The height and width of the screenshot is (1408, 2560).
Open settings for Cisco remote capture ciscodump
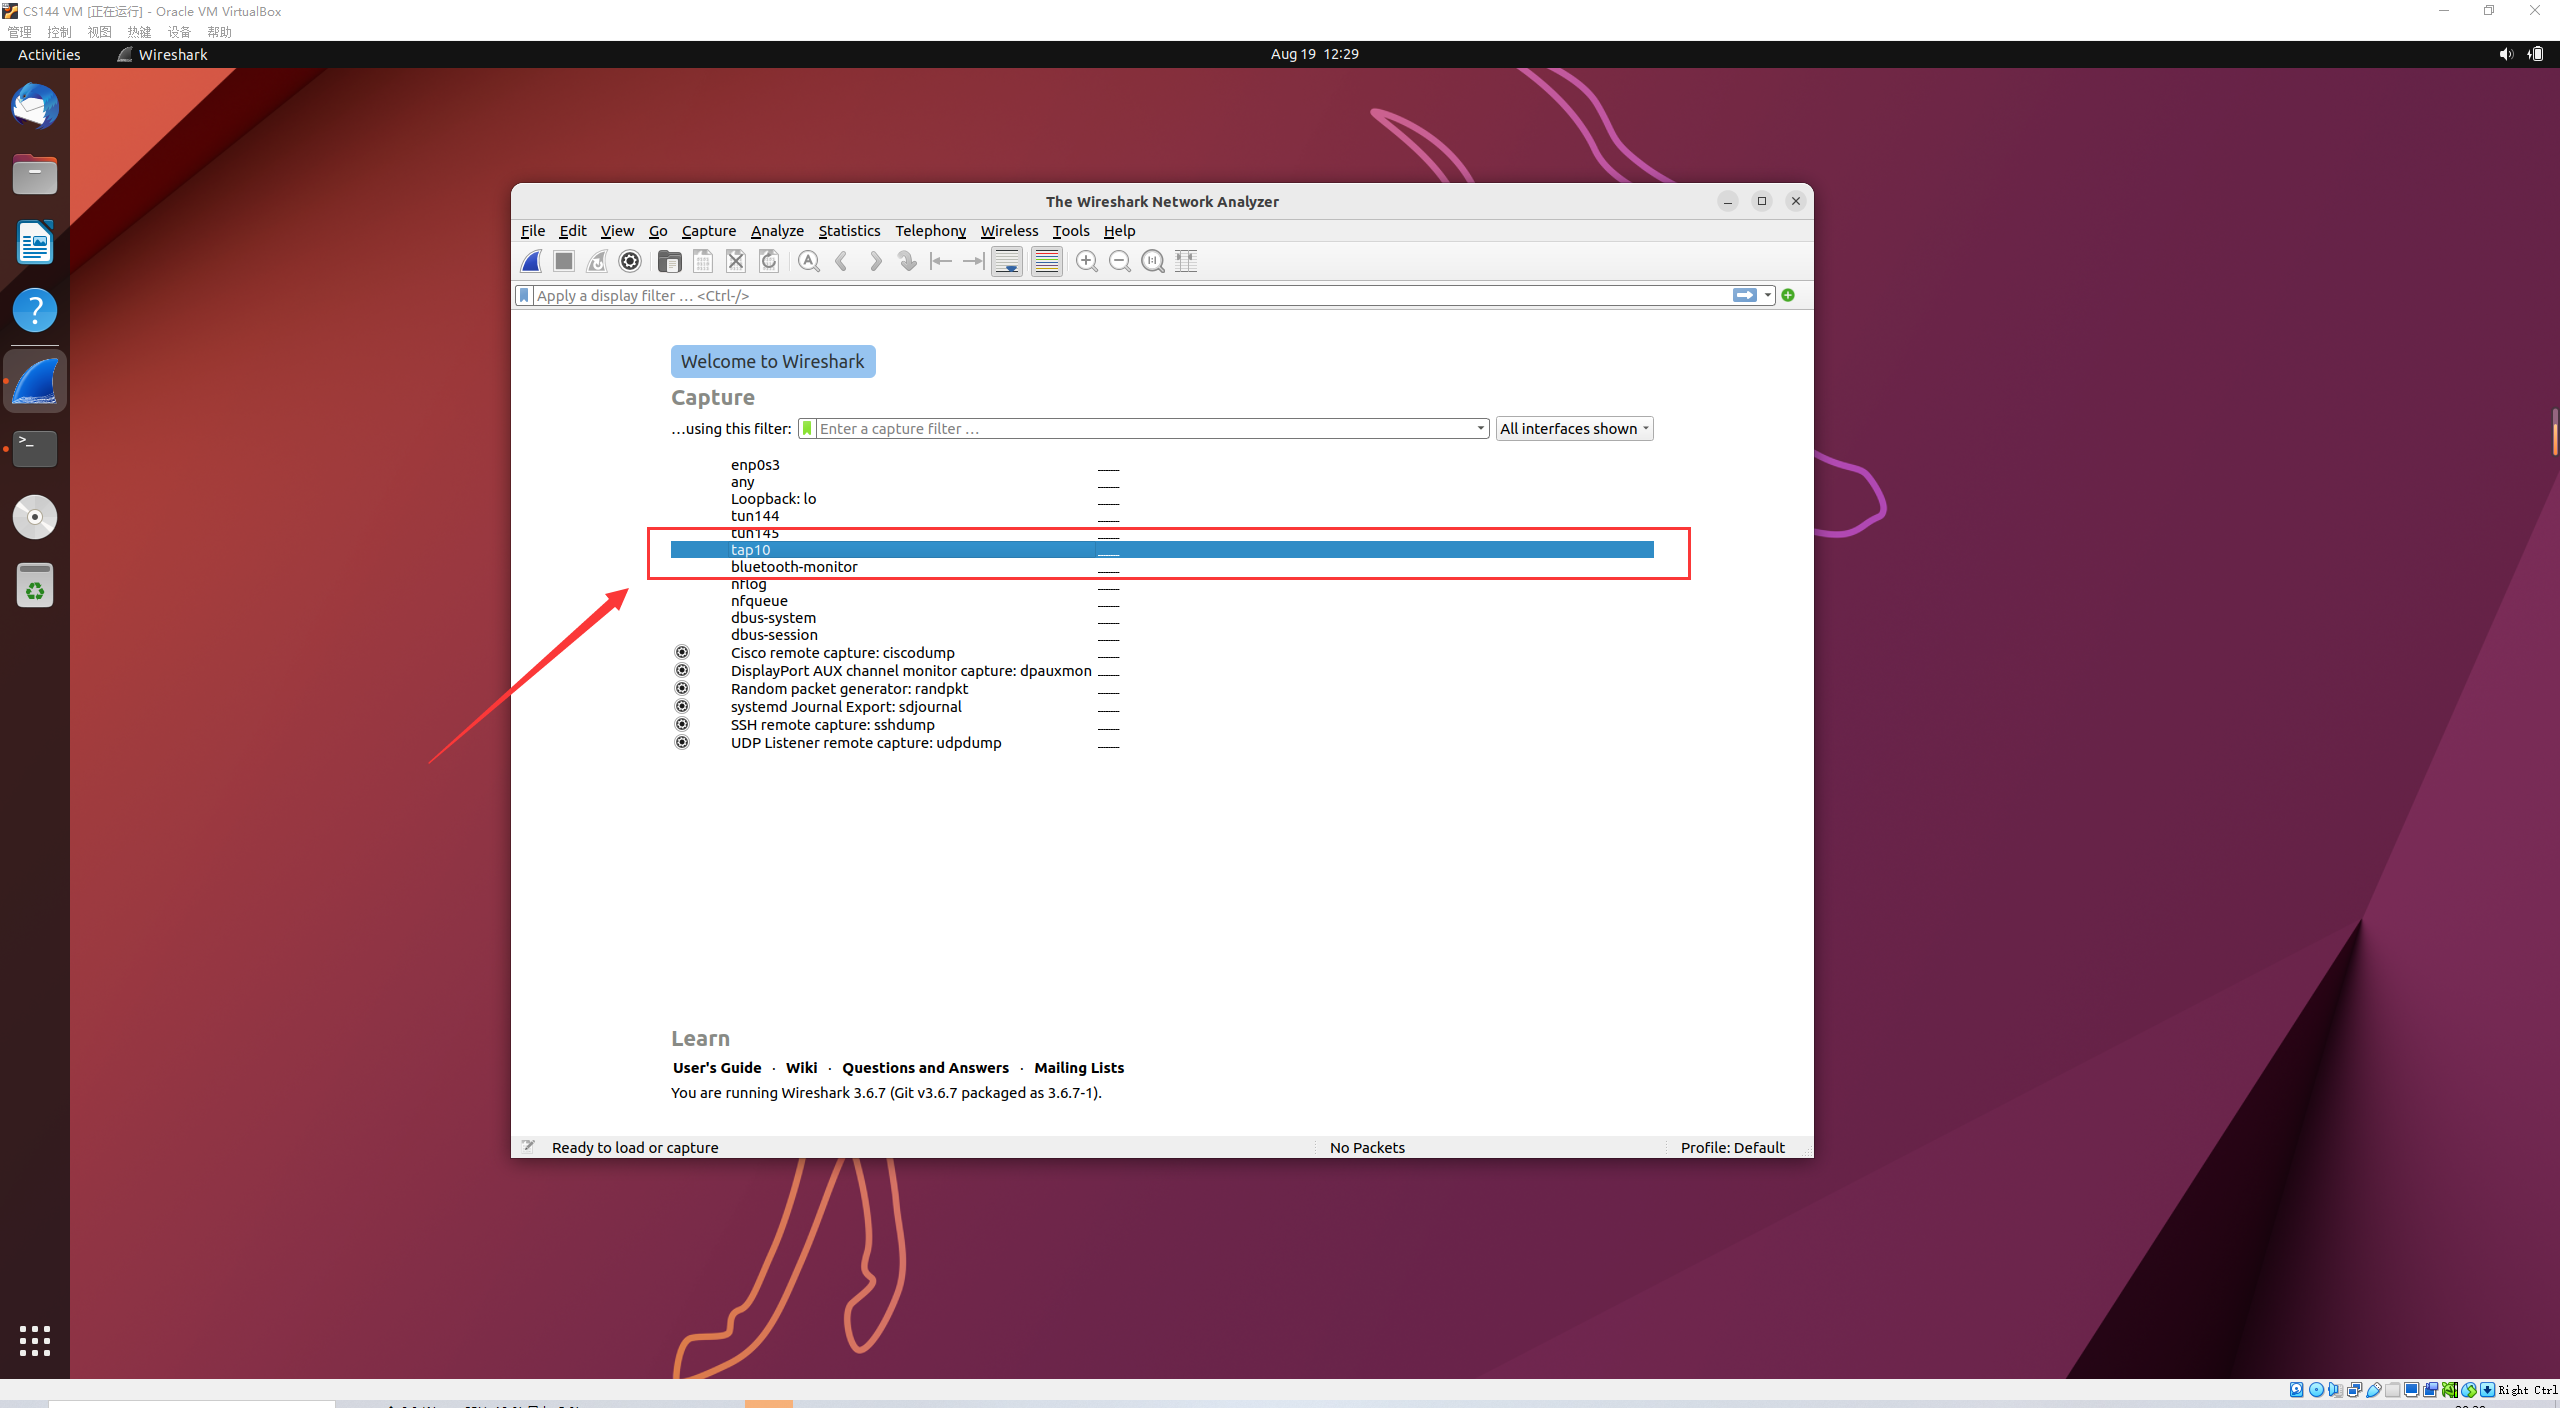[682, 652]
